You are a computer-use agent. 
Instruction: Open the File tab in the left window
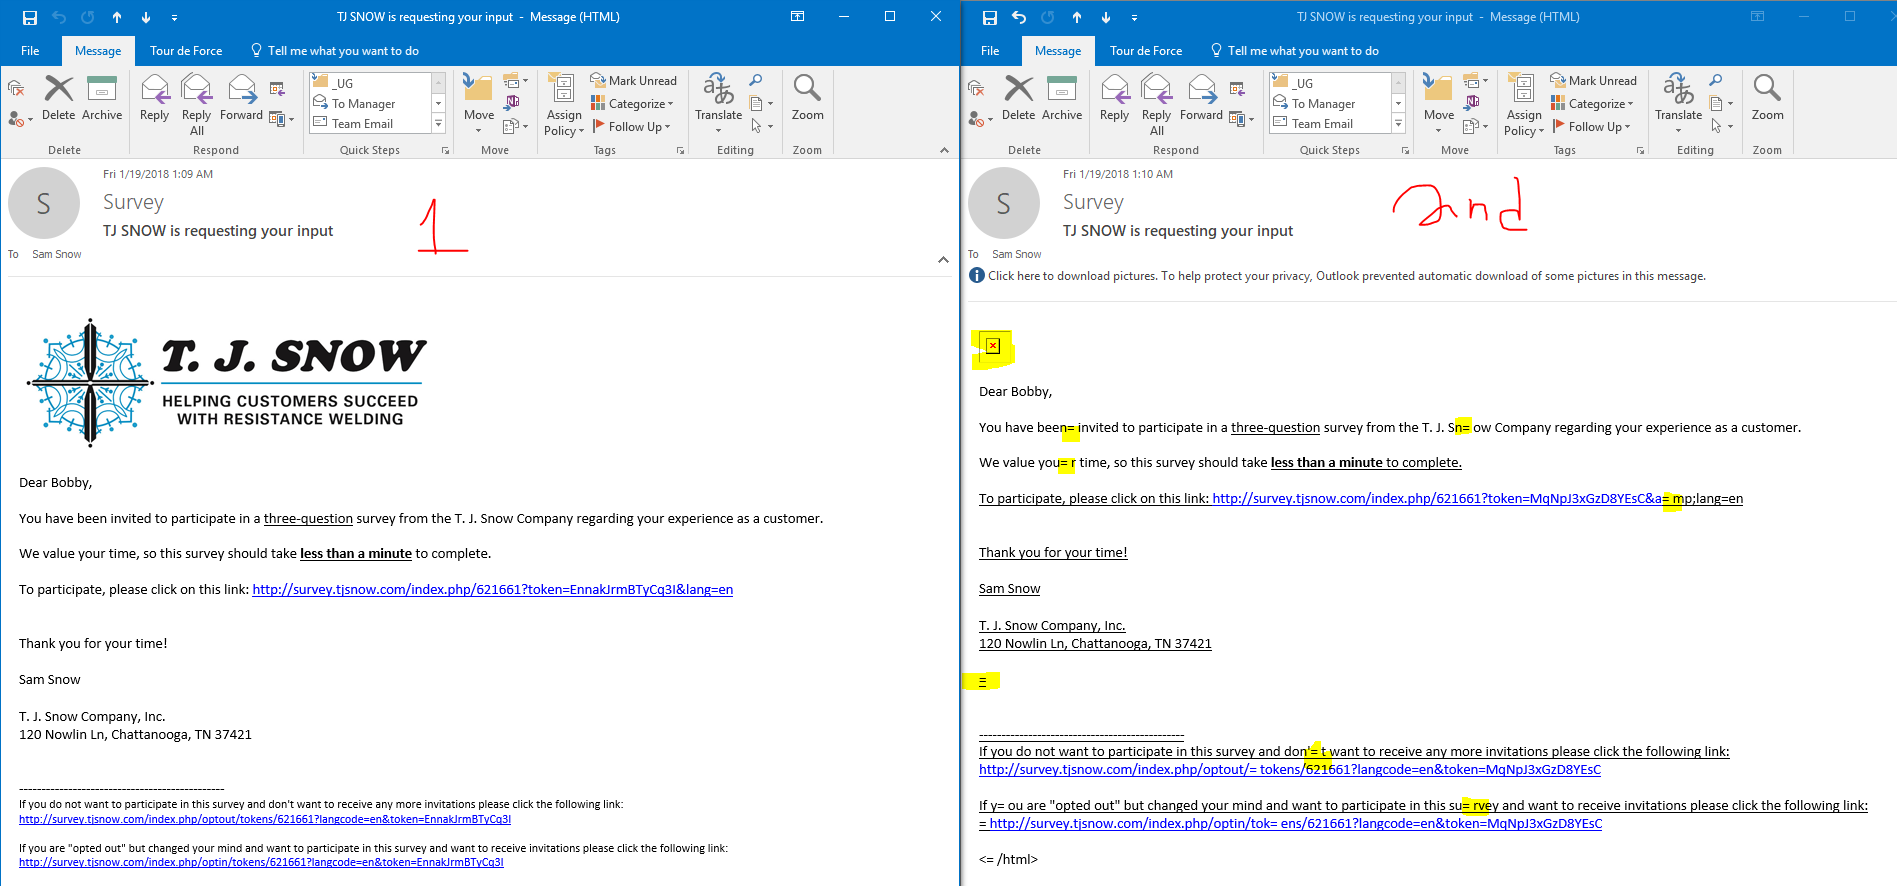click(x=30, y=51)
